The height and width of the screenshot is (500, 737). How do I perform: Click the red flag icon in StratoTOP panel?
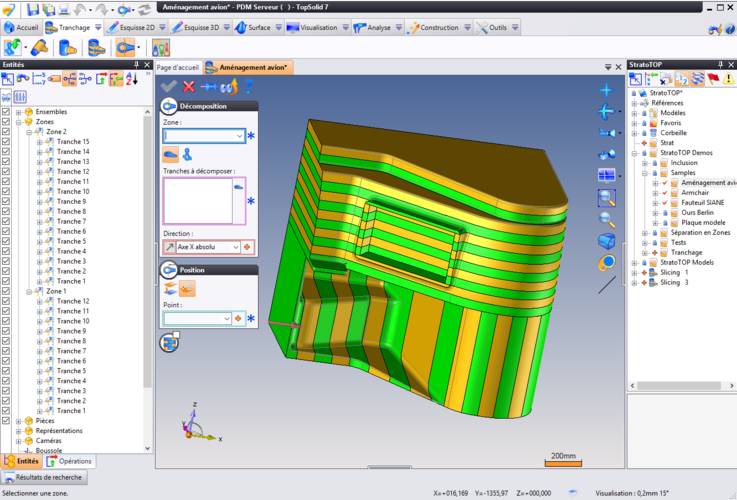[x=713, y=78]
